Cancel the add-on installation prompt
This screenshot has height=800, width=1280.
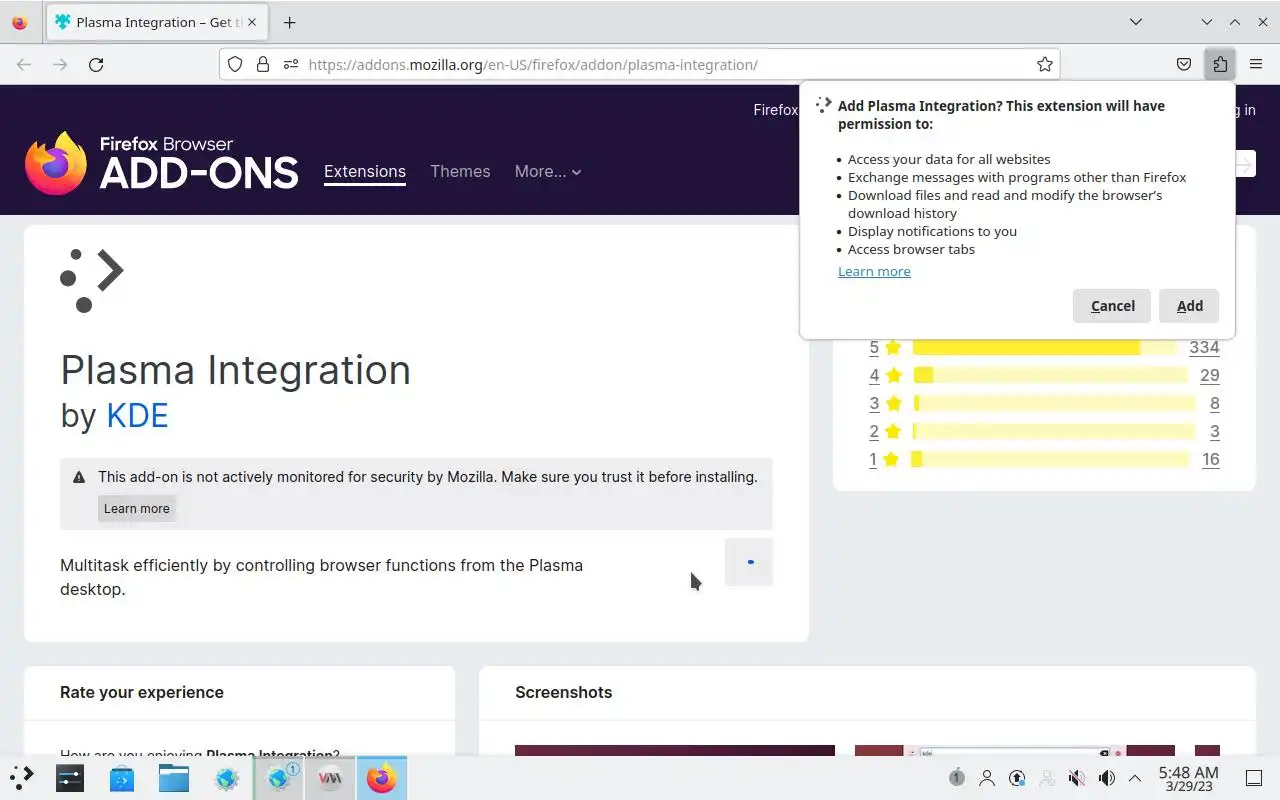(1112, 306)
